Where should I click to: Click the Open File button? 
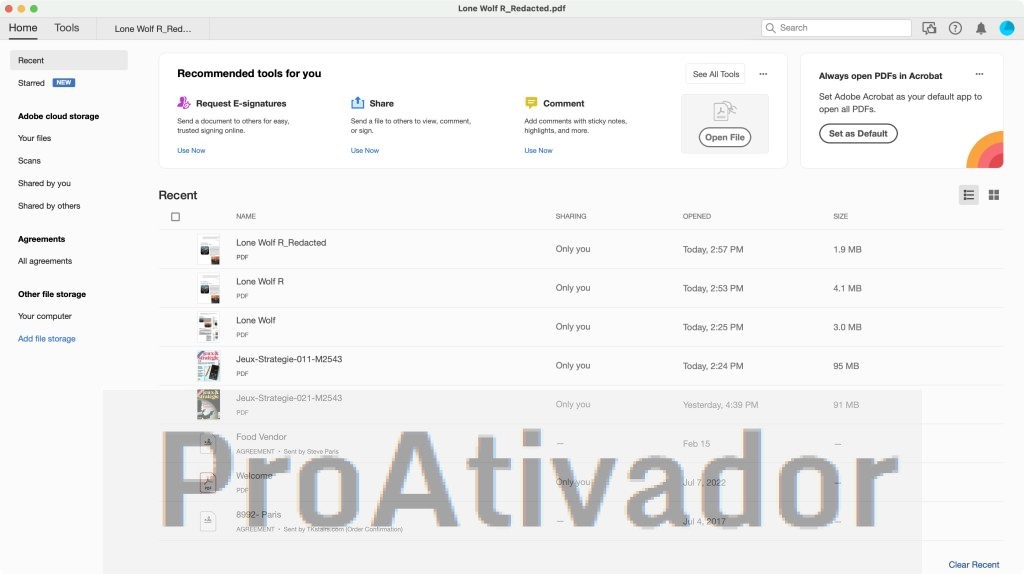coord(725,137)
